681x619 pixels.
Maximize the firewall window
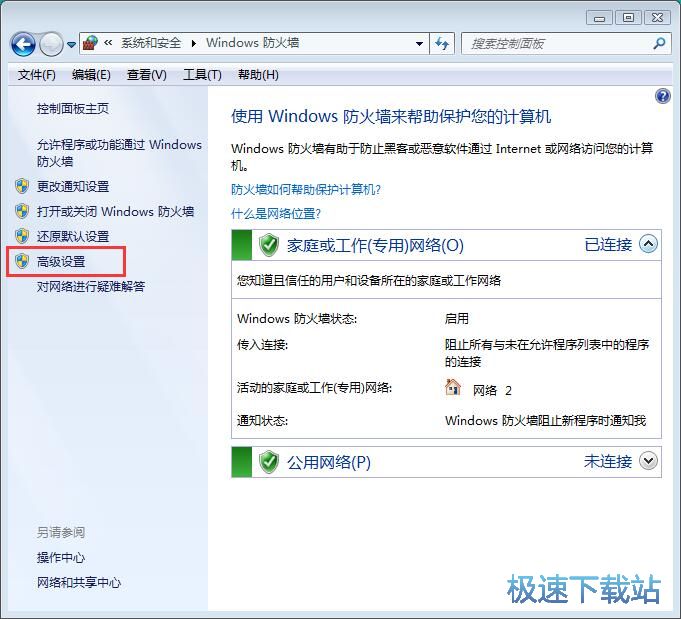click(x=628, y=18)
